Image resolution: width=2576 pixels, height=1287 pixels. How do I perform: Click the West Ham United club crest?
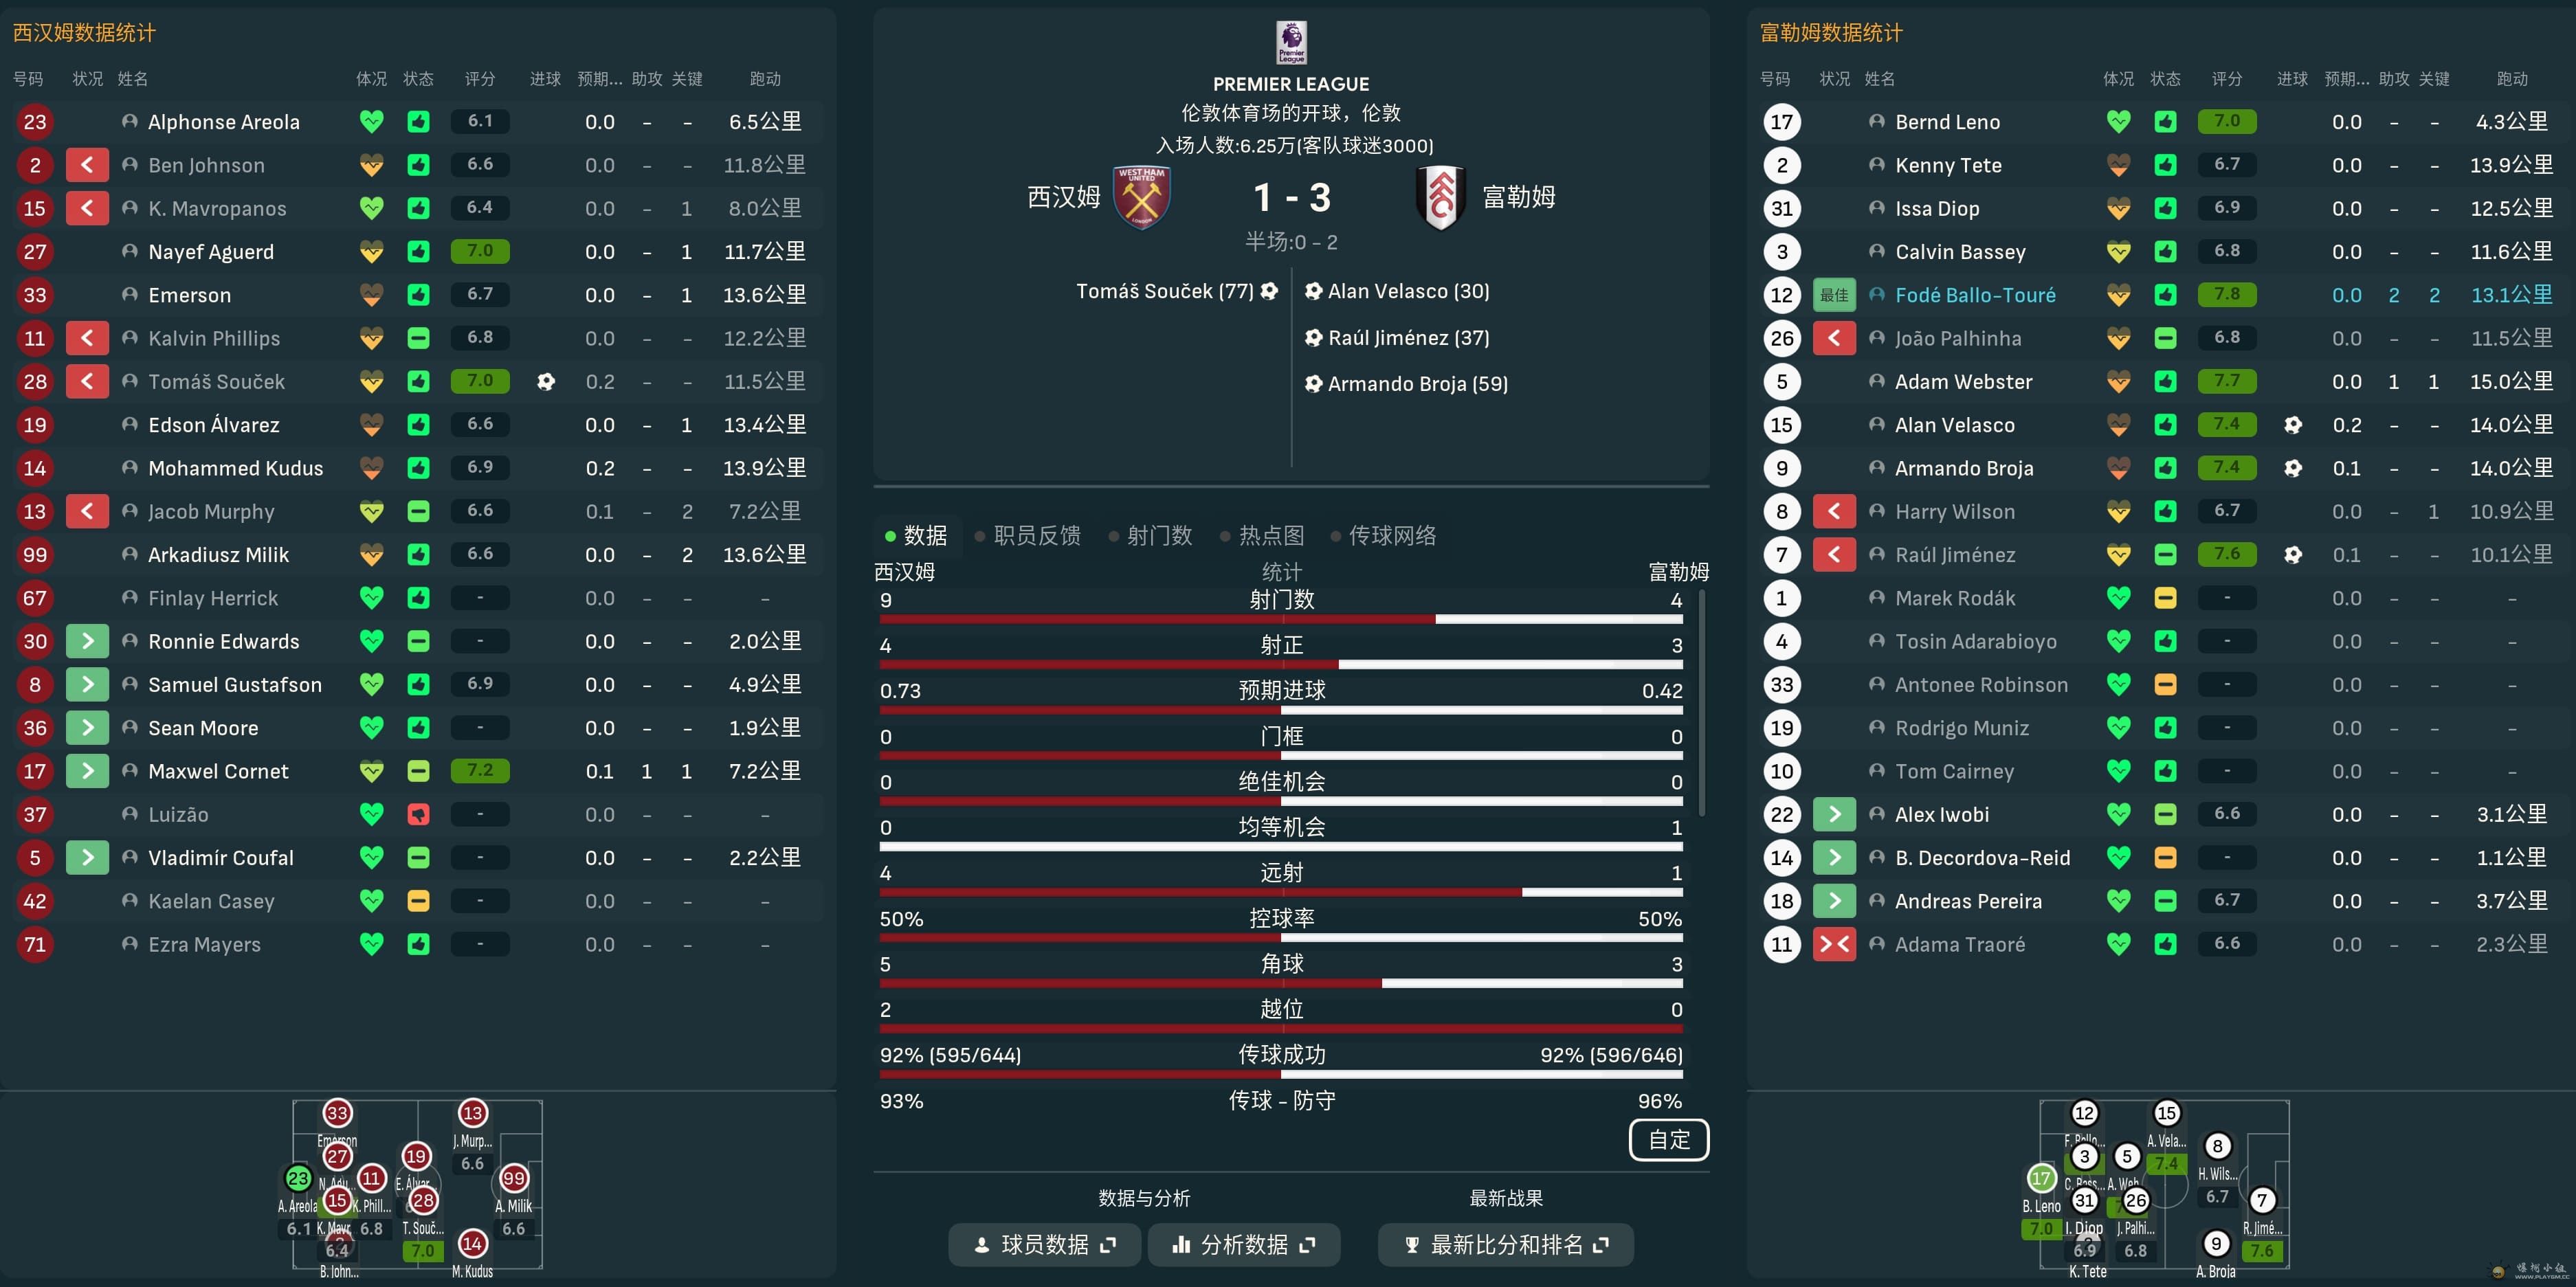coord(1142,197)
